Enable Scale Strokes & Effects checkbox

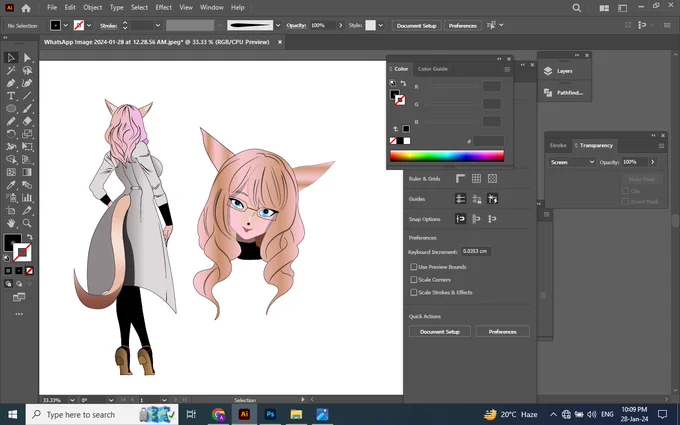tap(414, 292)
